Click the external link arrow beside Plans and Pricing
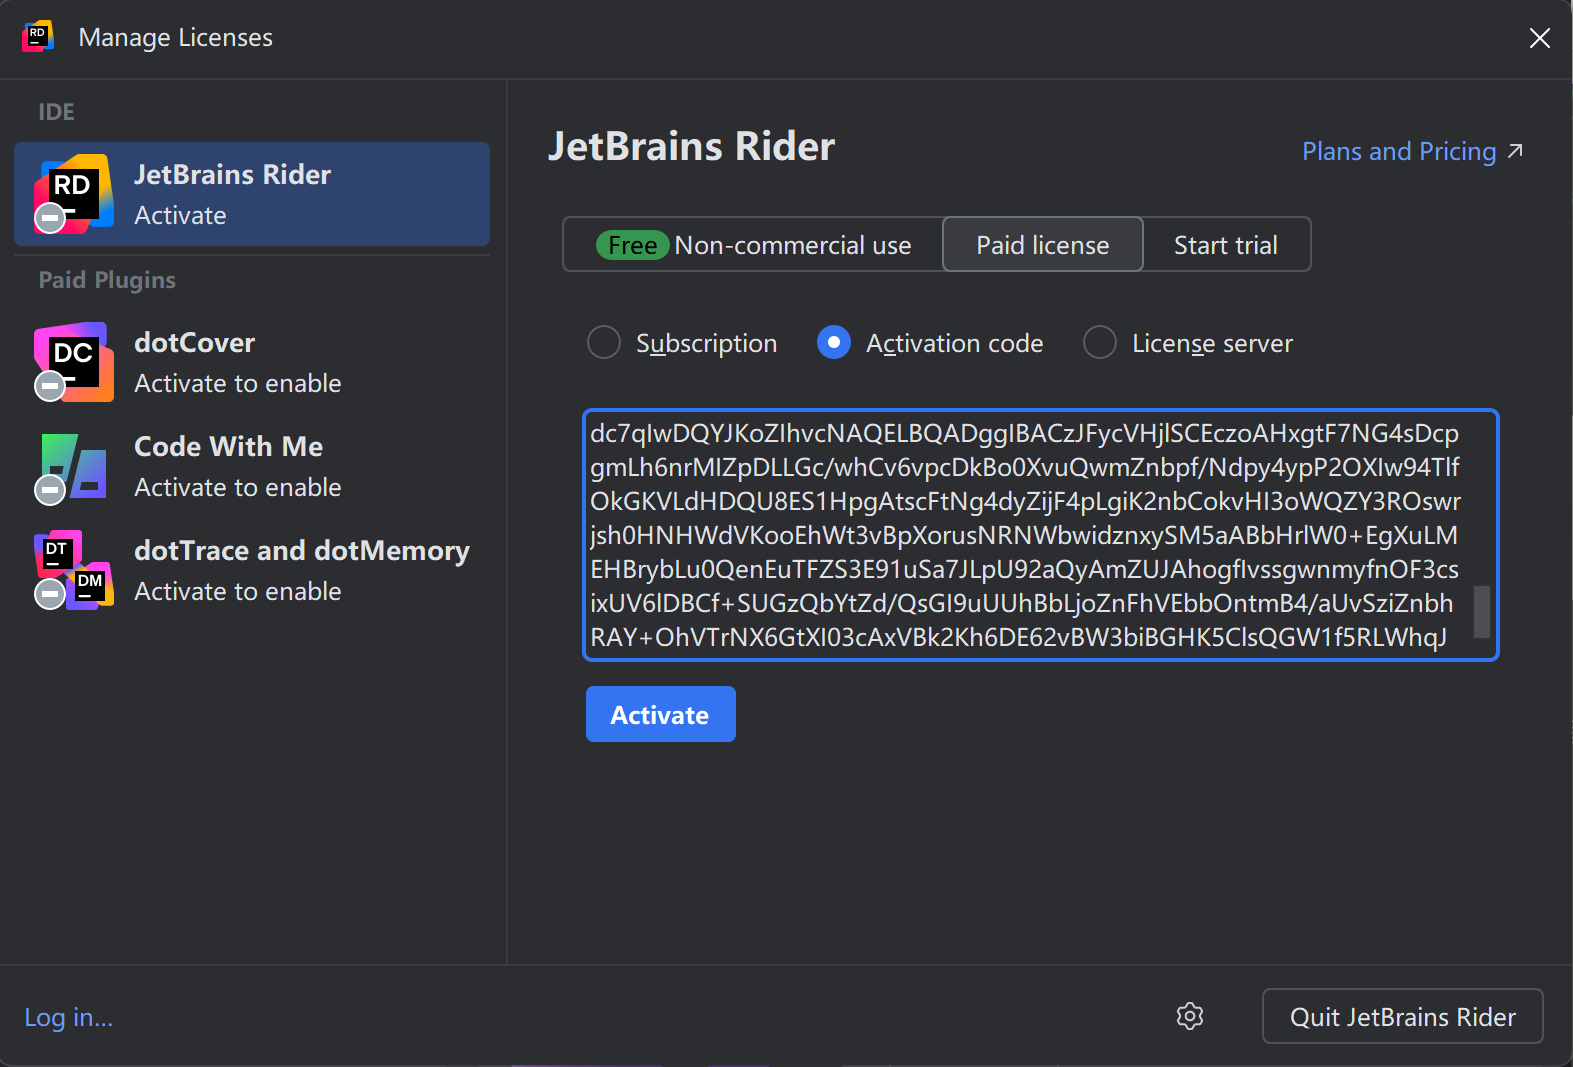 [x=1515, y=151]
